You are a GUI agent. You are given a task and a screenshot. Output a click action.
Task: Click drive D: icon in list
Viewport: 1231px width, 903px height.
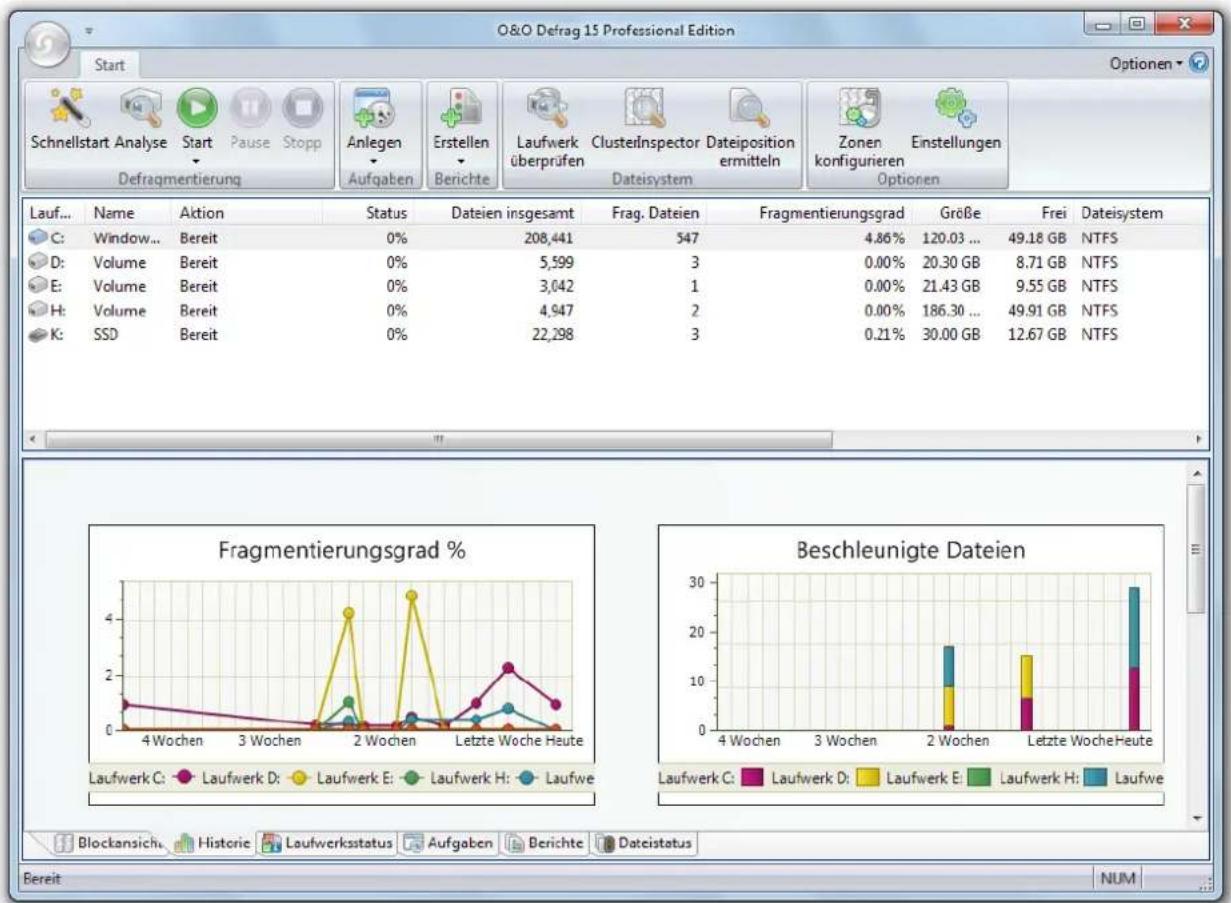point(40,263)
